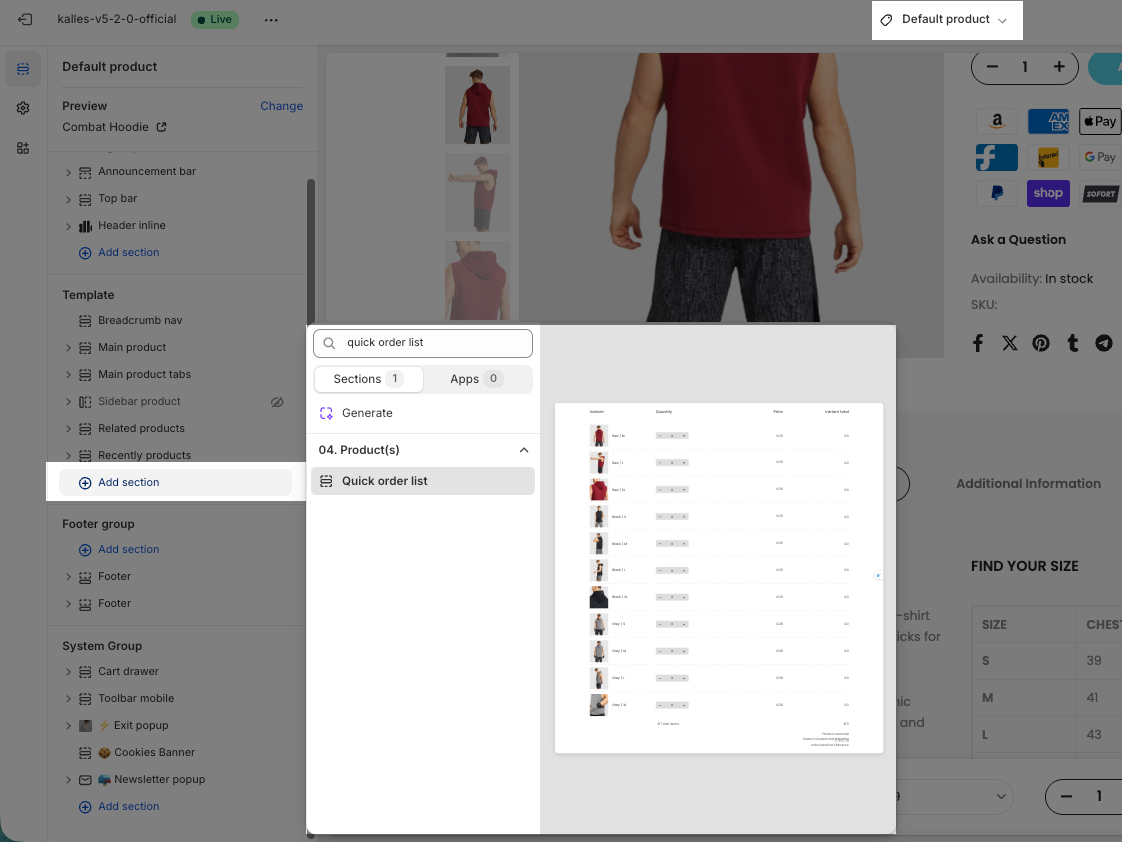Open the Default product template dropdown
1122x842 pixels.
point(946,20)
